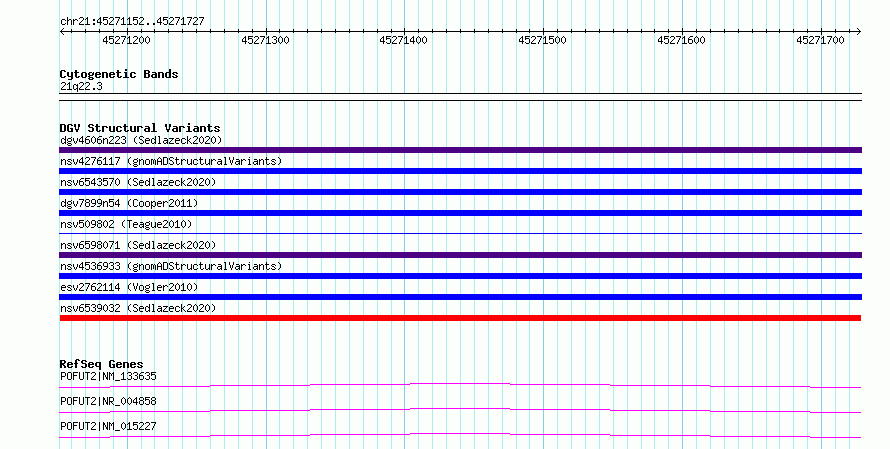Click ruler position 45271600
This screenshot has height=449, width=890.
(x=681, y=40)
